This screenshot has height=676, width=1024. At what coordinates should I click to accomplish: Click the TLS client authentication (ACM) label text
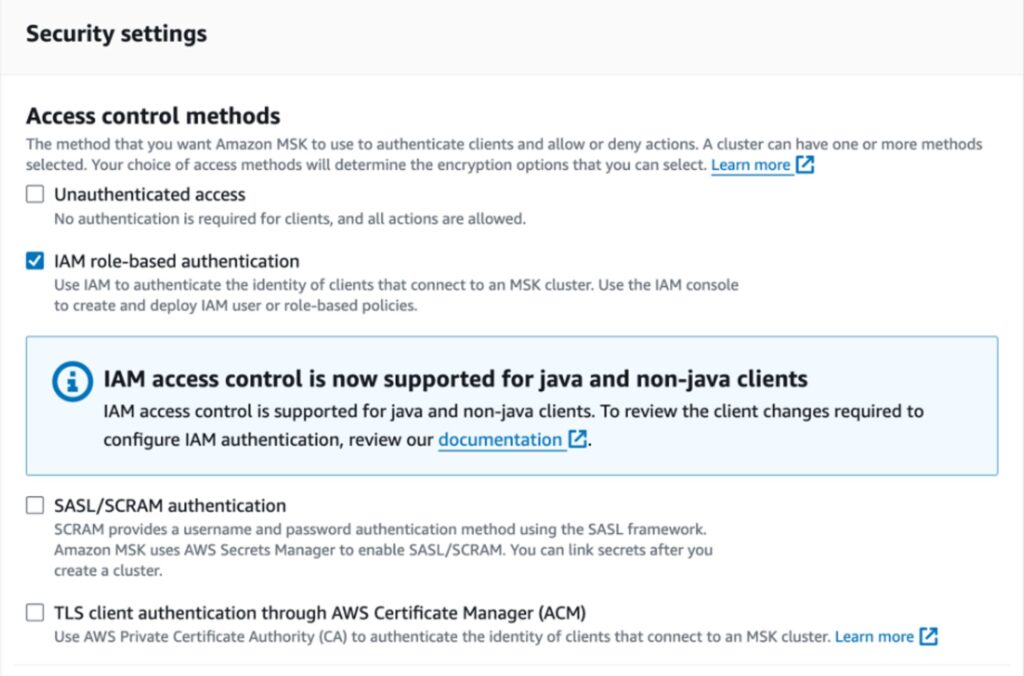320,613
